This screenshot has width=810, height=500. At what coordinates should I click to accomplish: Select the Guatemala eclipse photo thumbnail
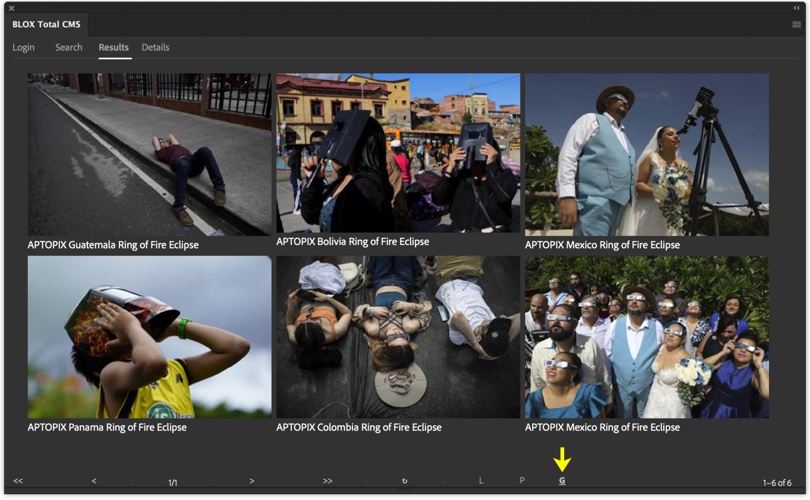click(149, 154)
